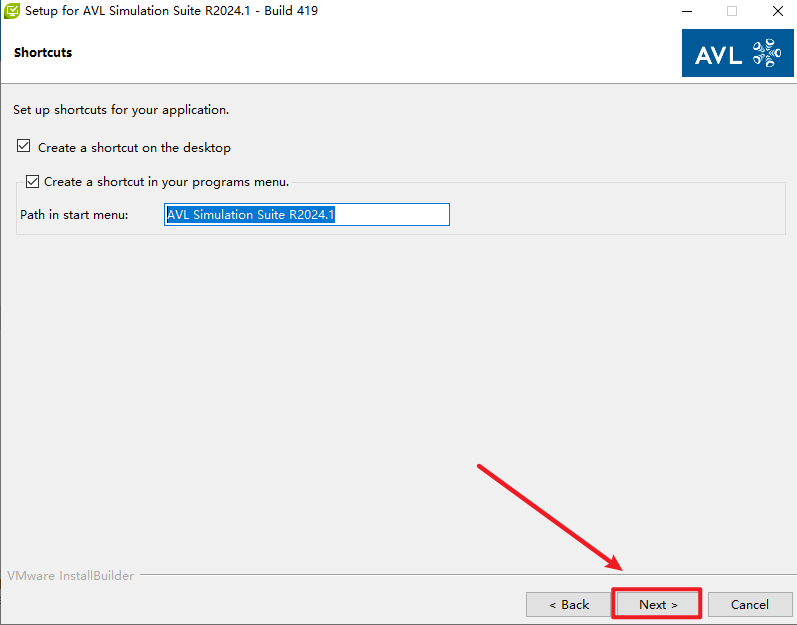
Task: Click the installer icon in the title bar
Action: (12, 11)
